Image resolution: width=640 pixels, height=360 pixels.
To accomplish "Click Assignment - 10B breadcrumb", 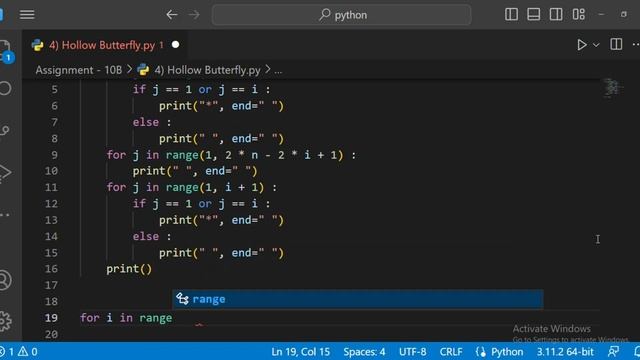I will point(78,70).
